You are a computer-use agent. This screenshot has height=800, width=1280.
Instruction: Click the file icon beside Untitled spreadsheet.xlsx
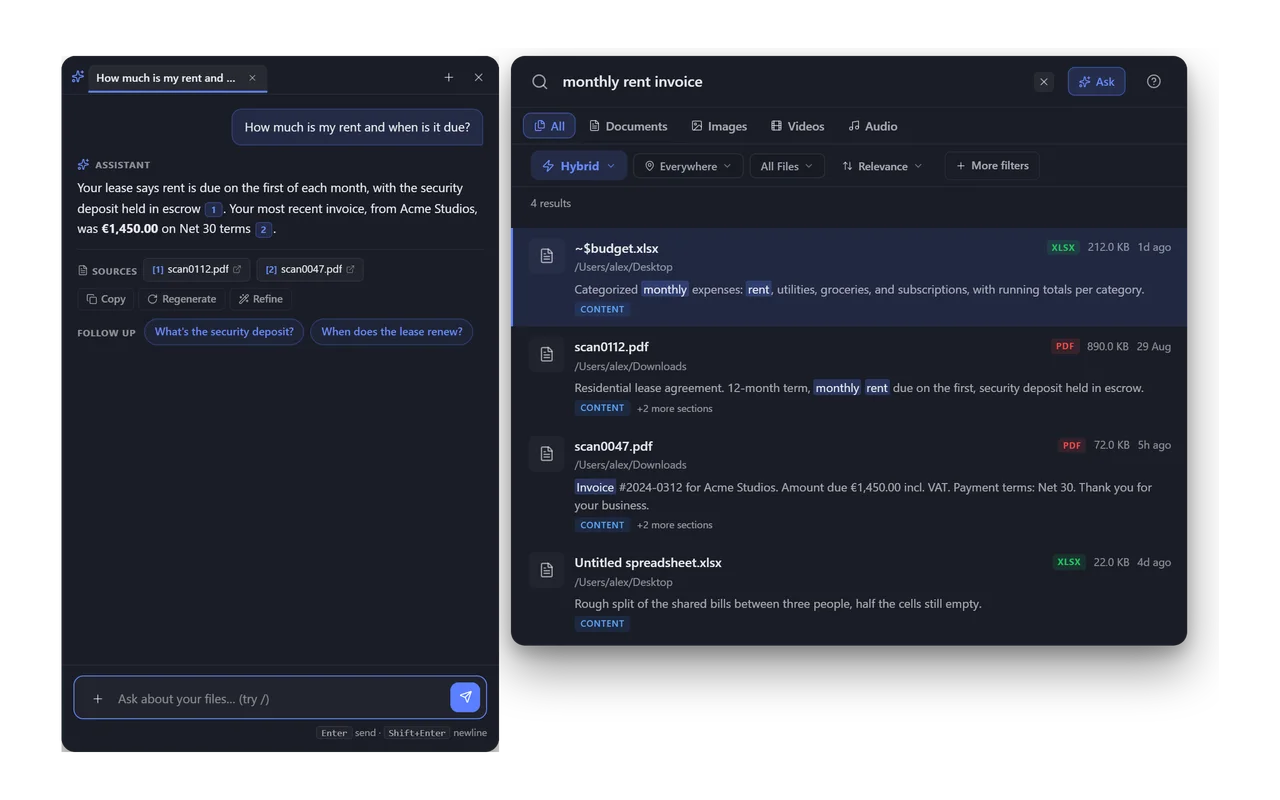pos(547,570)
